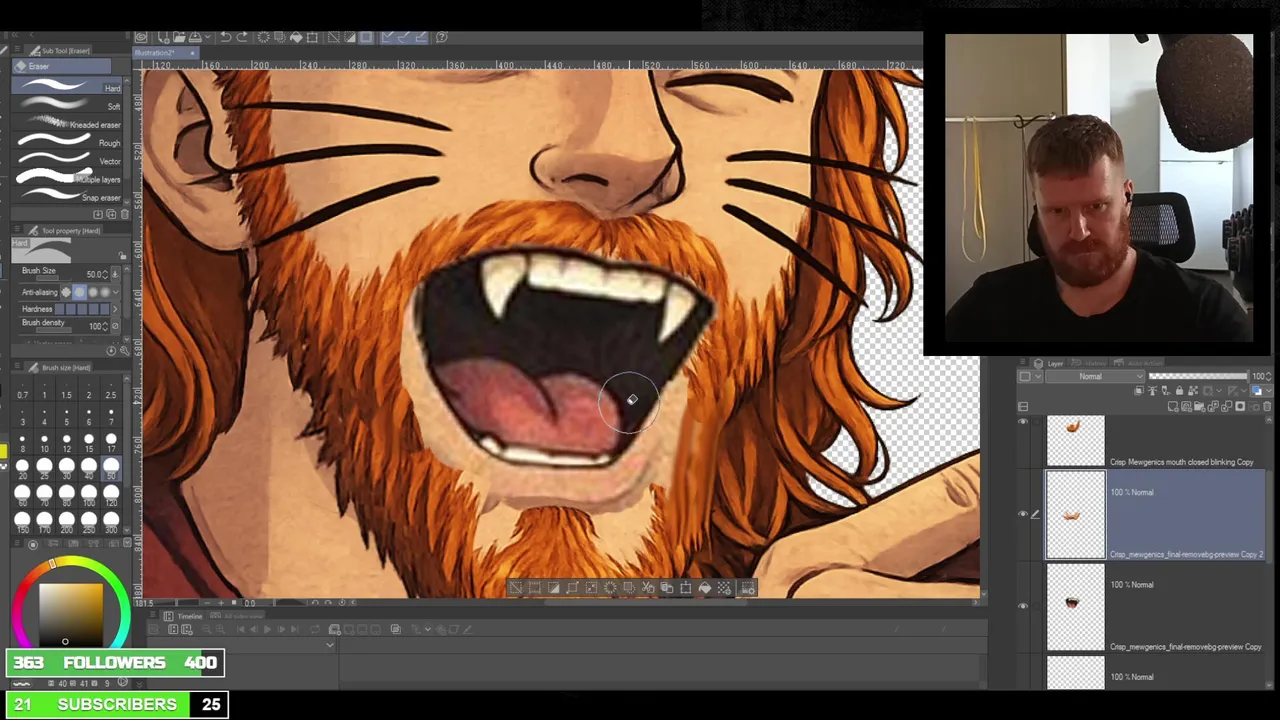Viewport: 1280px width, 720px height.
Task: Click the import sub tool download icon
Action: (97, 214)
